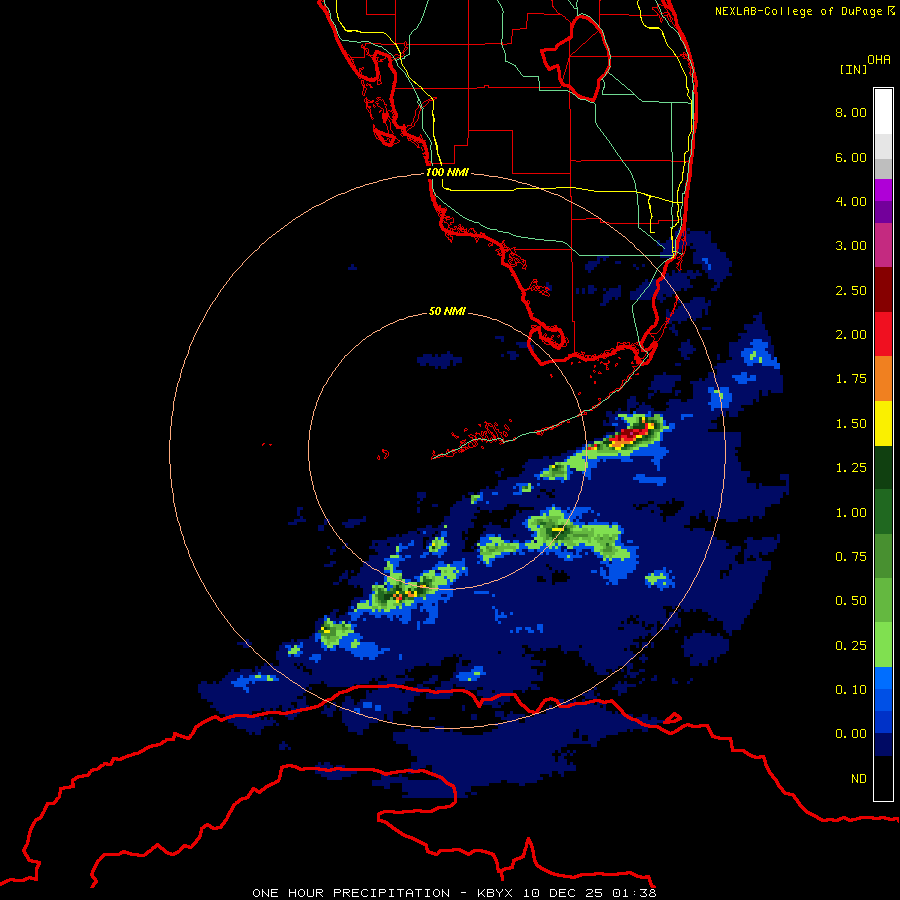Click the 100 NMI range ring label
The height and width of the screenshot is (900, 900).
click(447, 172)
